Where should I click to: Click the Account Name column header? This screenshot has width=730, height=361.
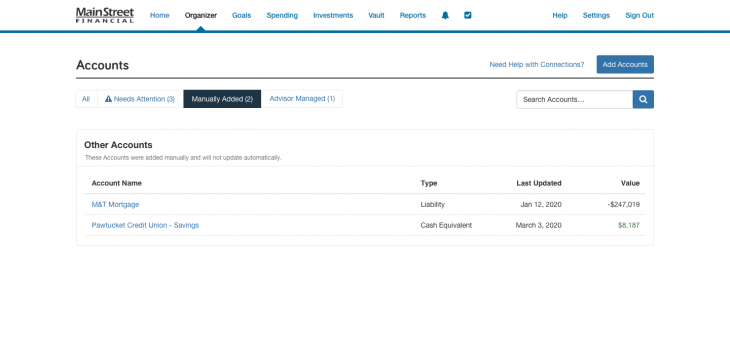click(117, 183)
